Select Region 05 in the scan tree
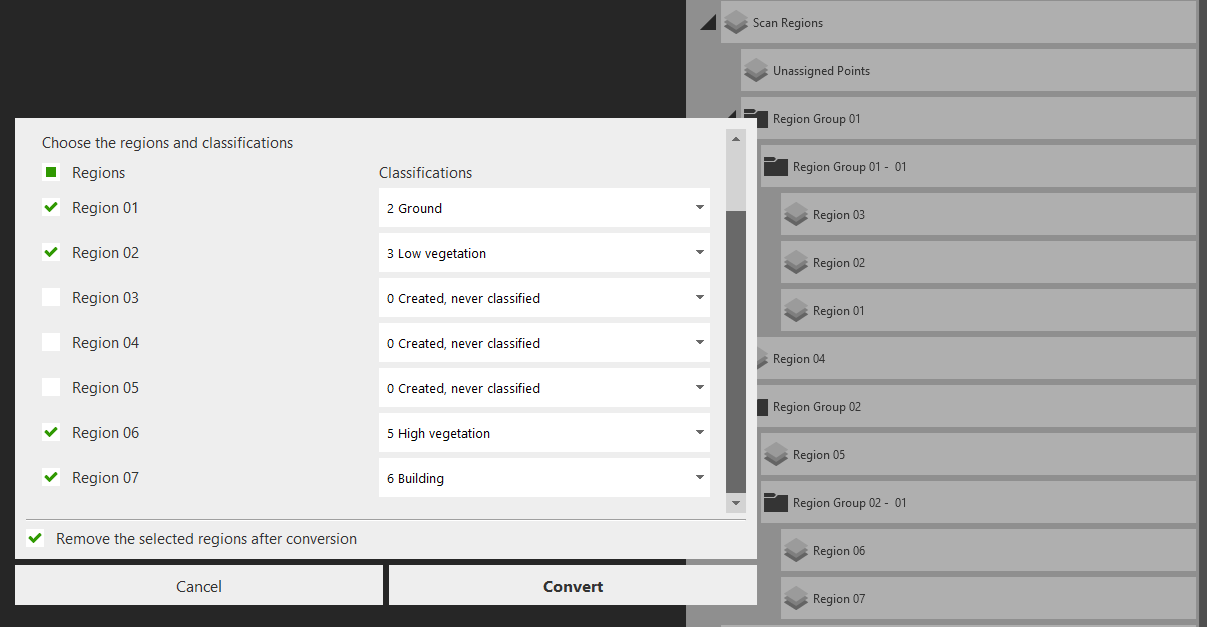 (x=978, y=454)
